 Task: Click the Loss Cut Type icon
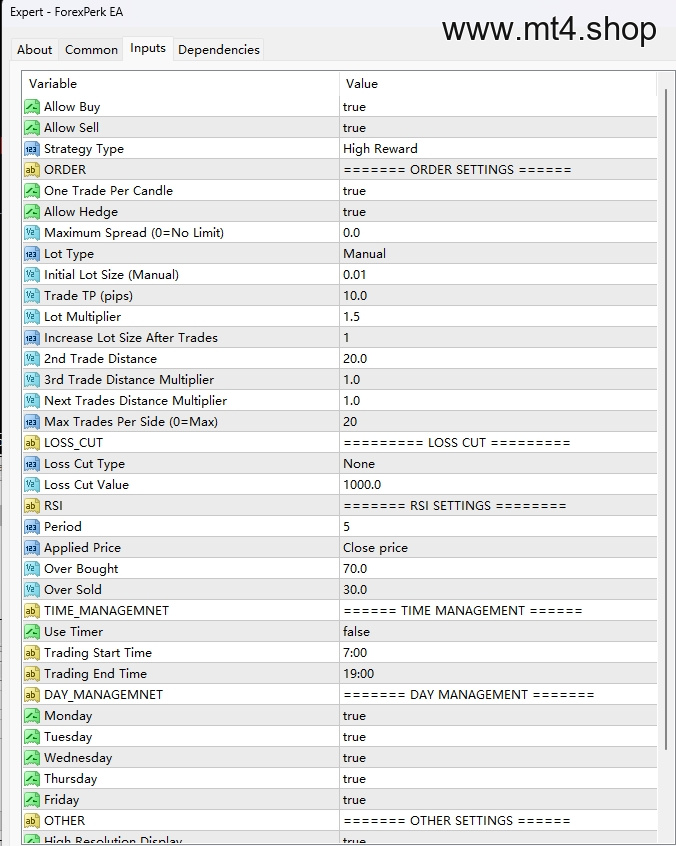click(32, 465)
